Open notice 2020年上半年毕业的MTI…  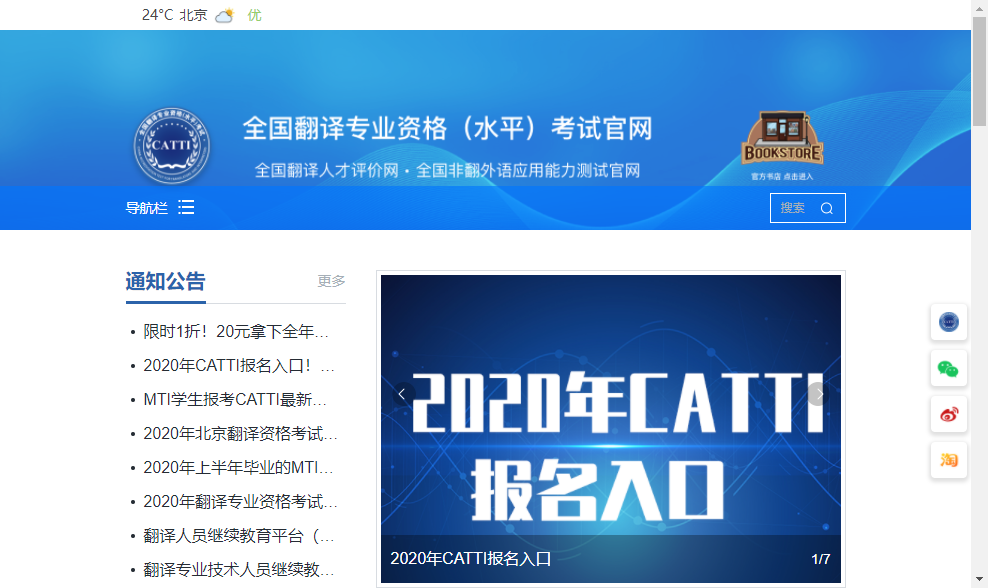point(238,468)
